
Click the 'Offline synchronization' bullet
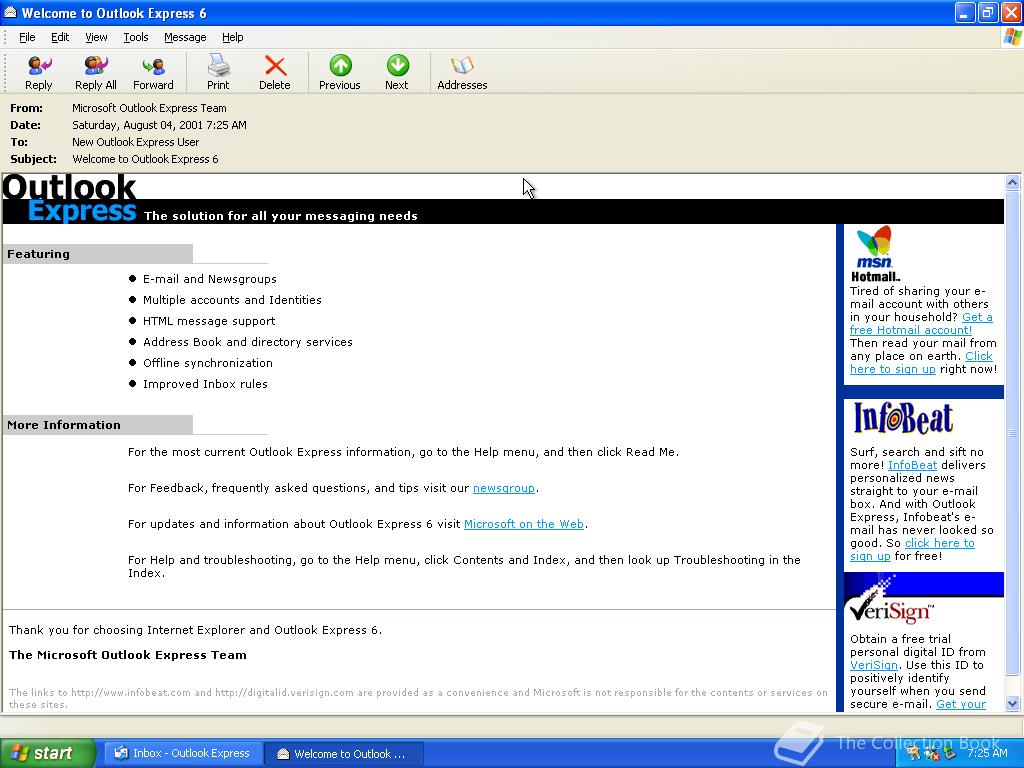point(208,362)
